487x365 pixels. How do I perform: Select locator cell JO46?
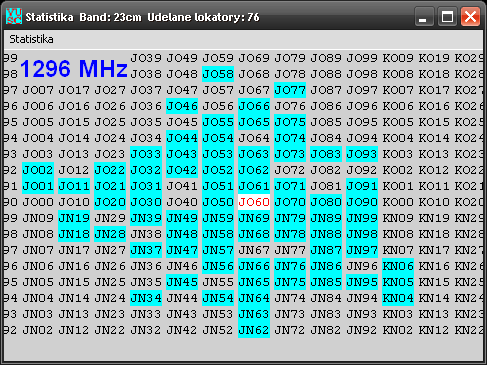point(182,106)
